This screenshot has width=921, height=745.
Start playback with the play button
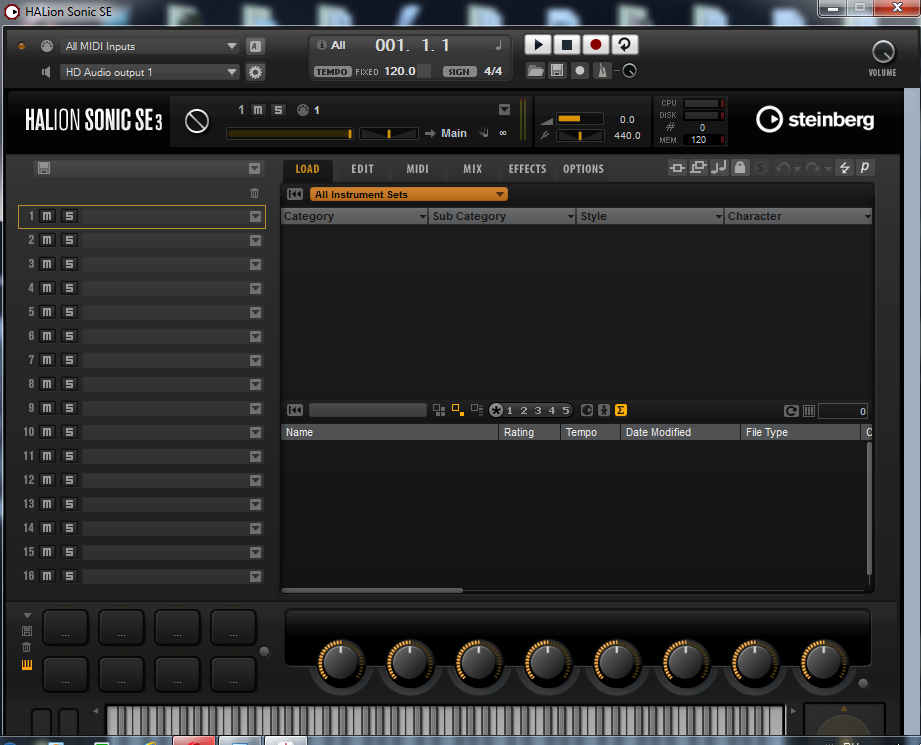coord(537,45)
